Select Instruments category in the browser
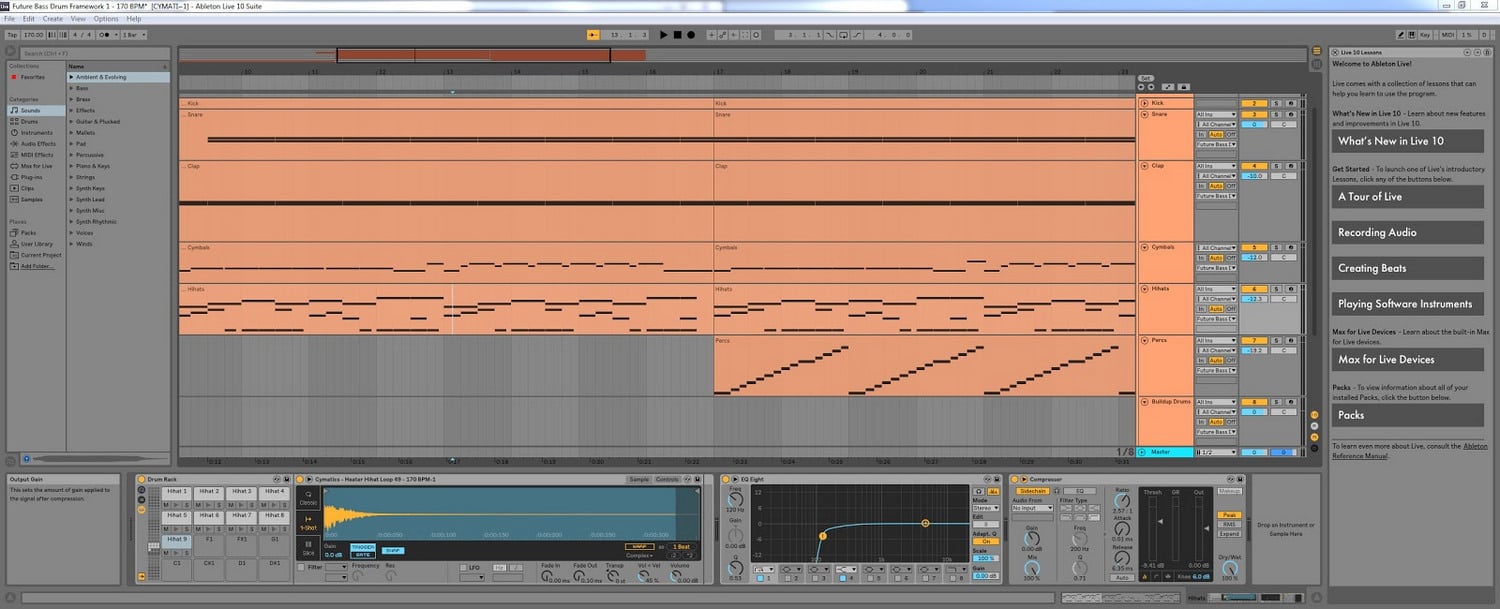 coord(37,132)
